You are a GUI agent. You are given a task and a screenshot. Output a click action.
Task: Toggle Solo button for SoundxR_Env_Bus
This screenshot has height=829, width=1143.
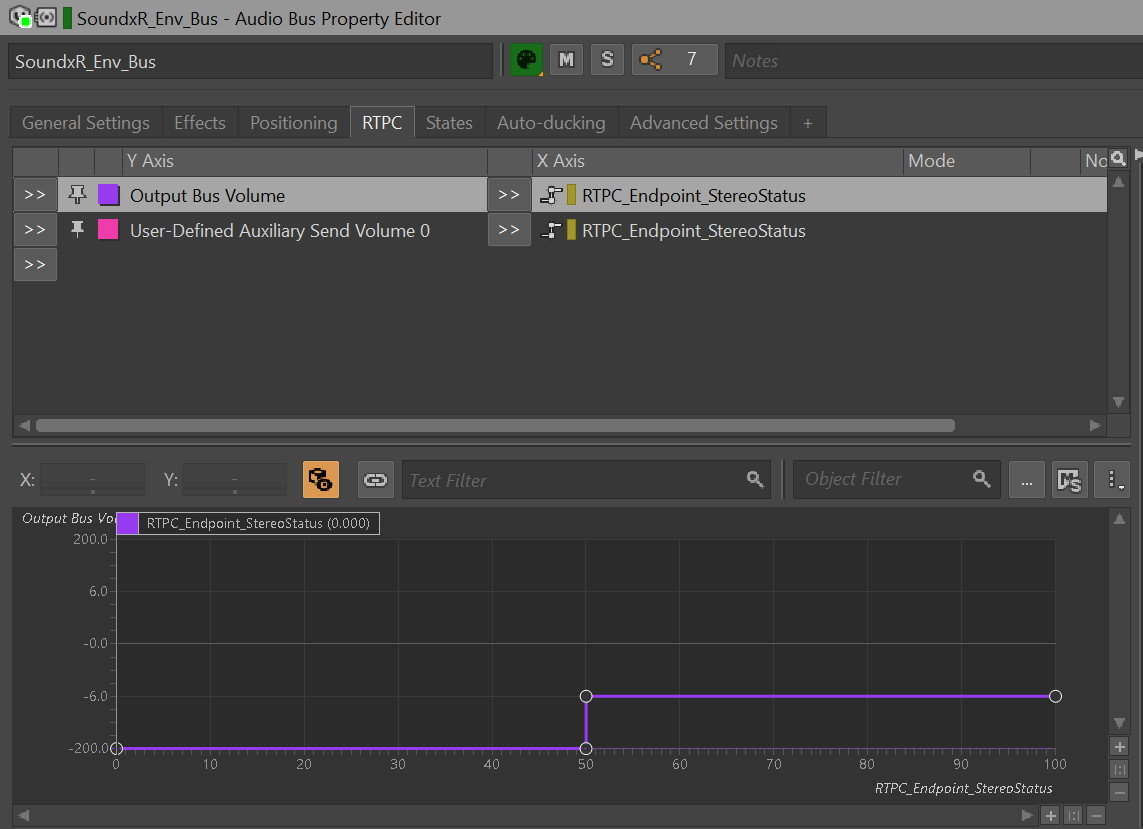click(x=606, y=60)
